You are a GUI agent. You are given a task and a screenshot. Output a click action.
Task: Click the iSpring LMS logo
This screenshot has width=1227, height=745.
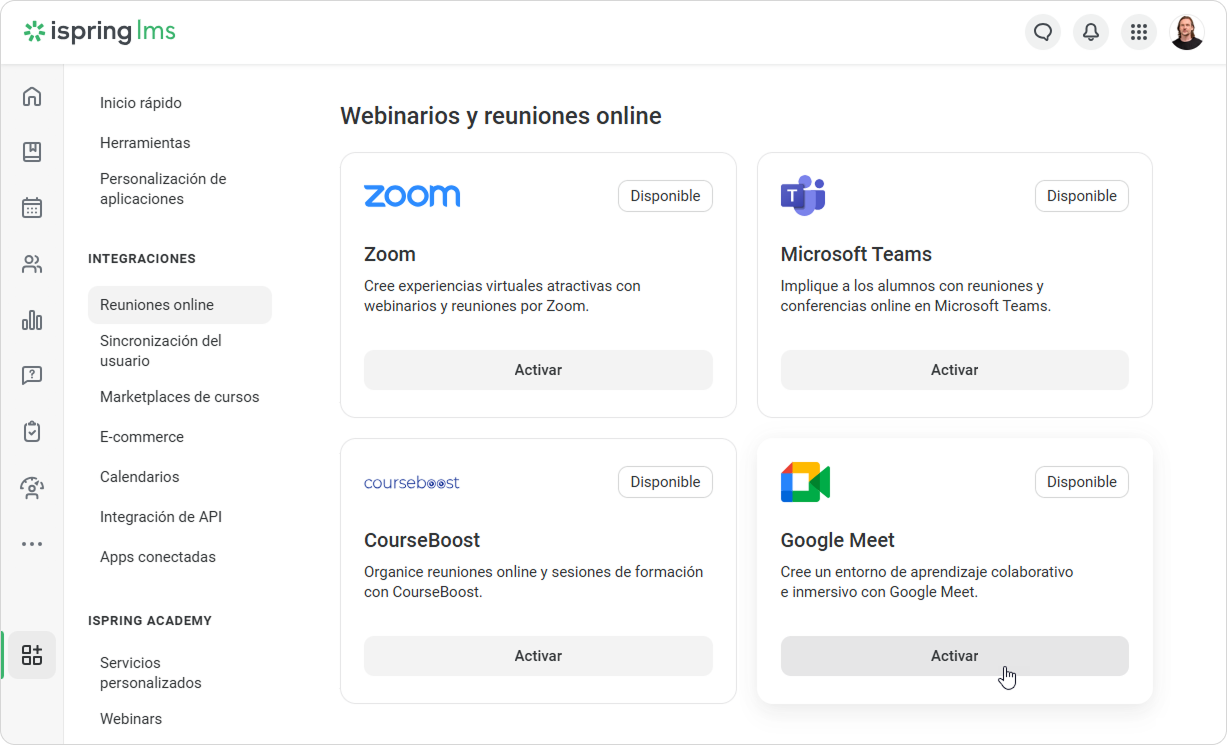[x=100, y=32]
